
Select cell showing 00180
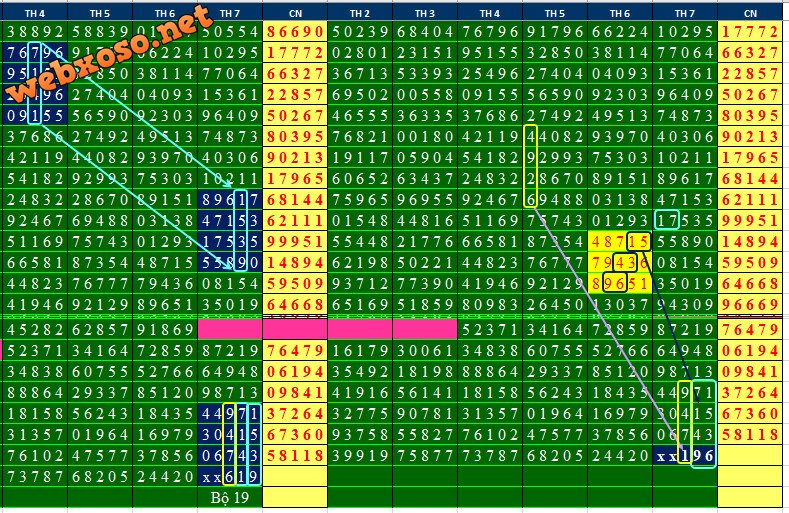click(x=425, y=137)
